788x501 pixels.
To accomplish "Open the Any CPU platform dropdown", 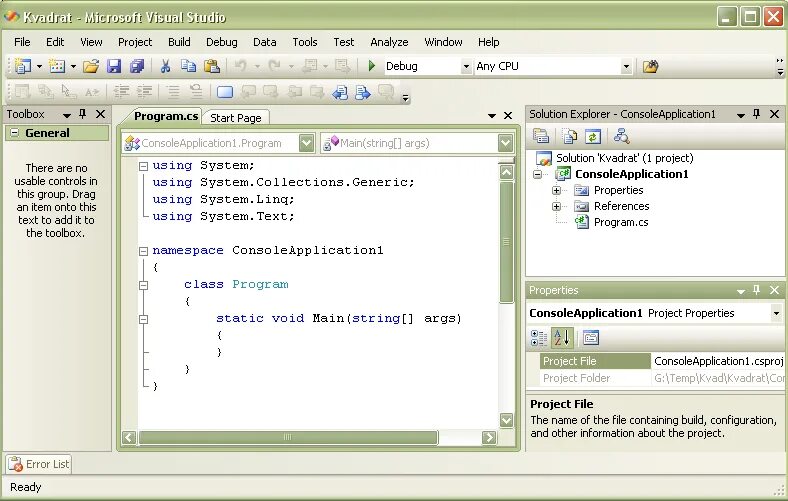I will coord(626,66).
